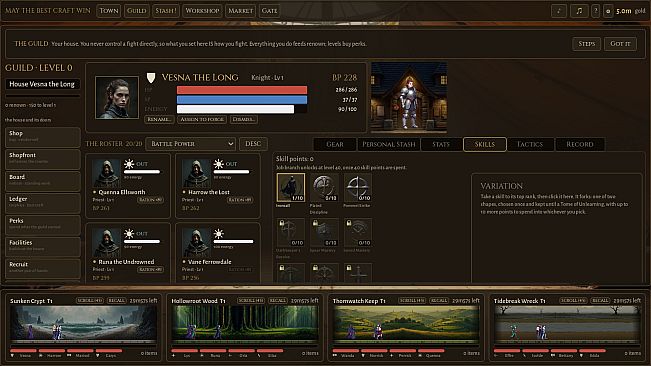Click Runa the Undrowned's Ration button
The image size is (651, 366).
pyautogui.click(x=150, y=270)
